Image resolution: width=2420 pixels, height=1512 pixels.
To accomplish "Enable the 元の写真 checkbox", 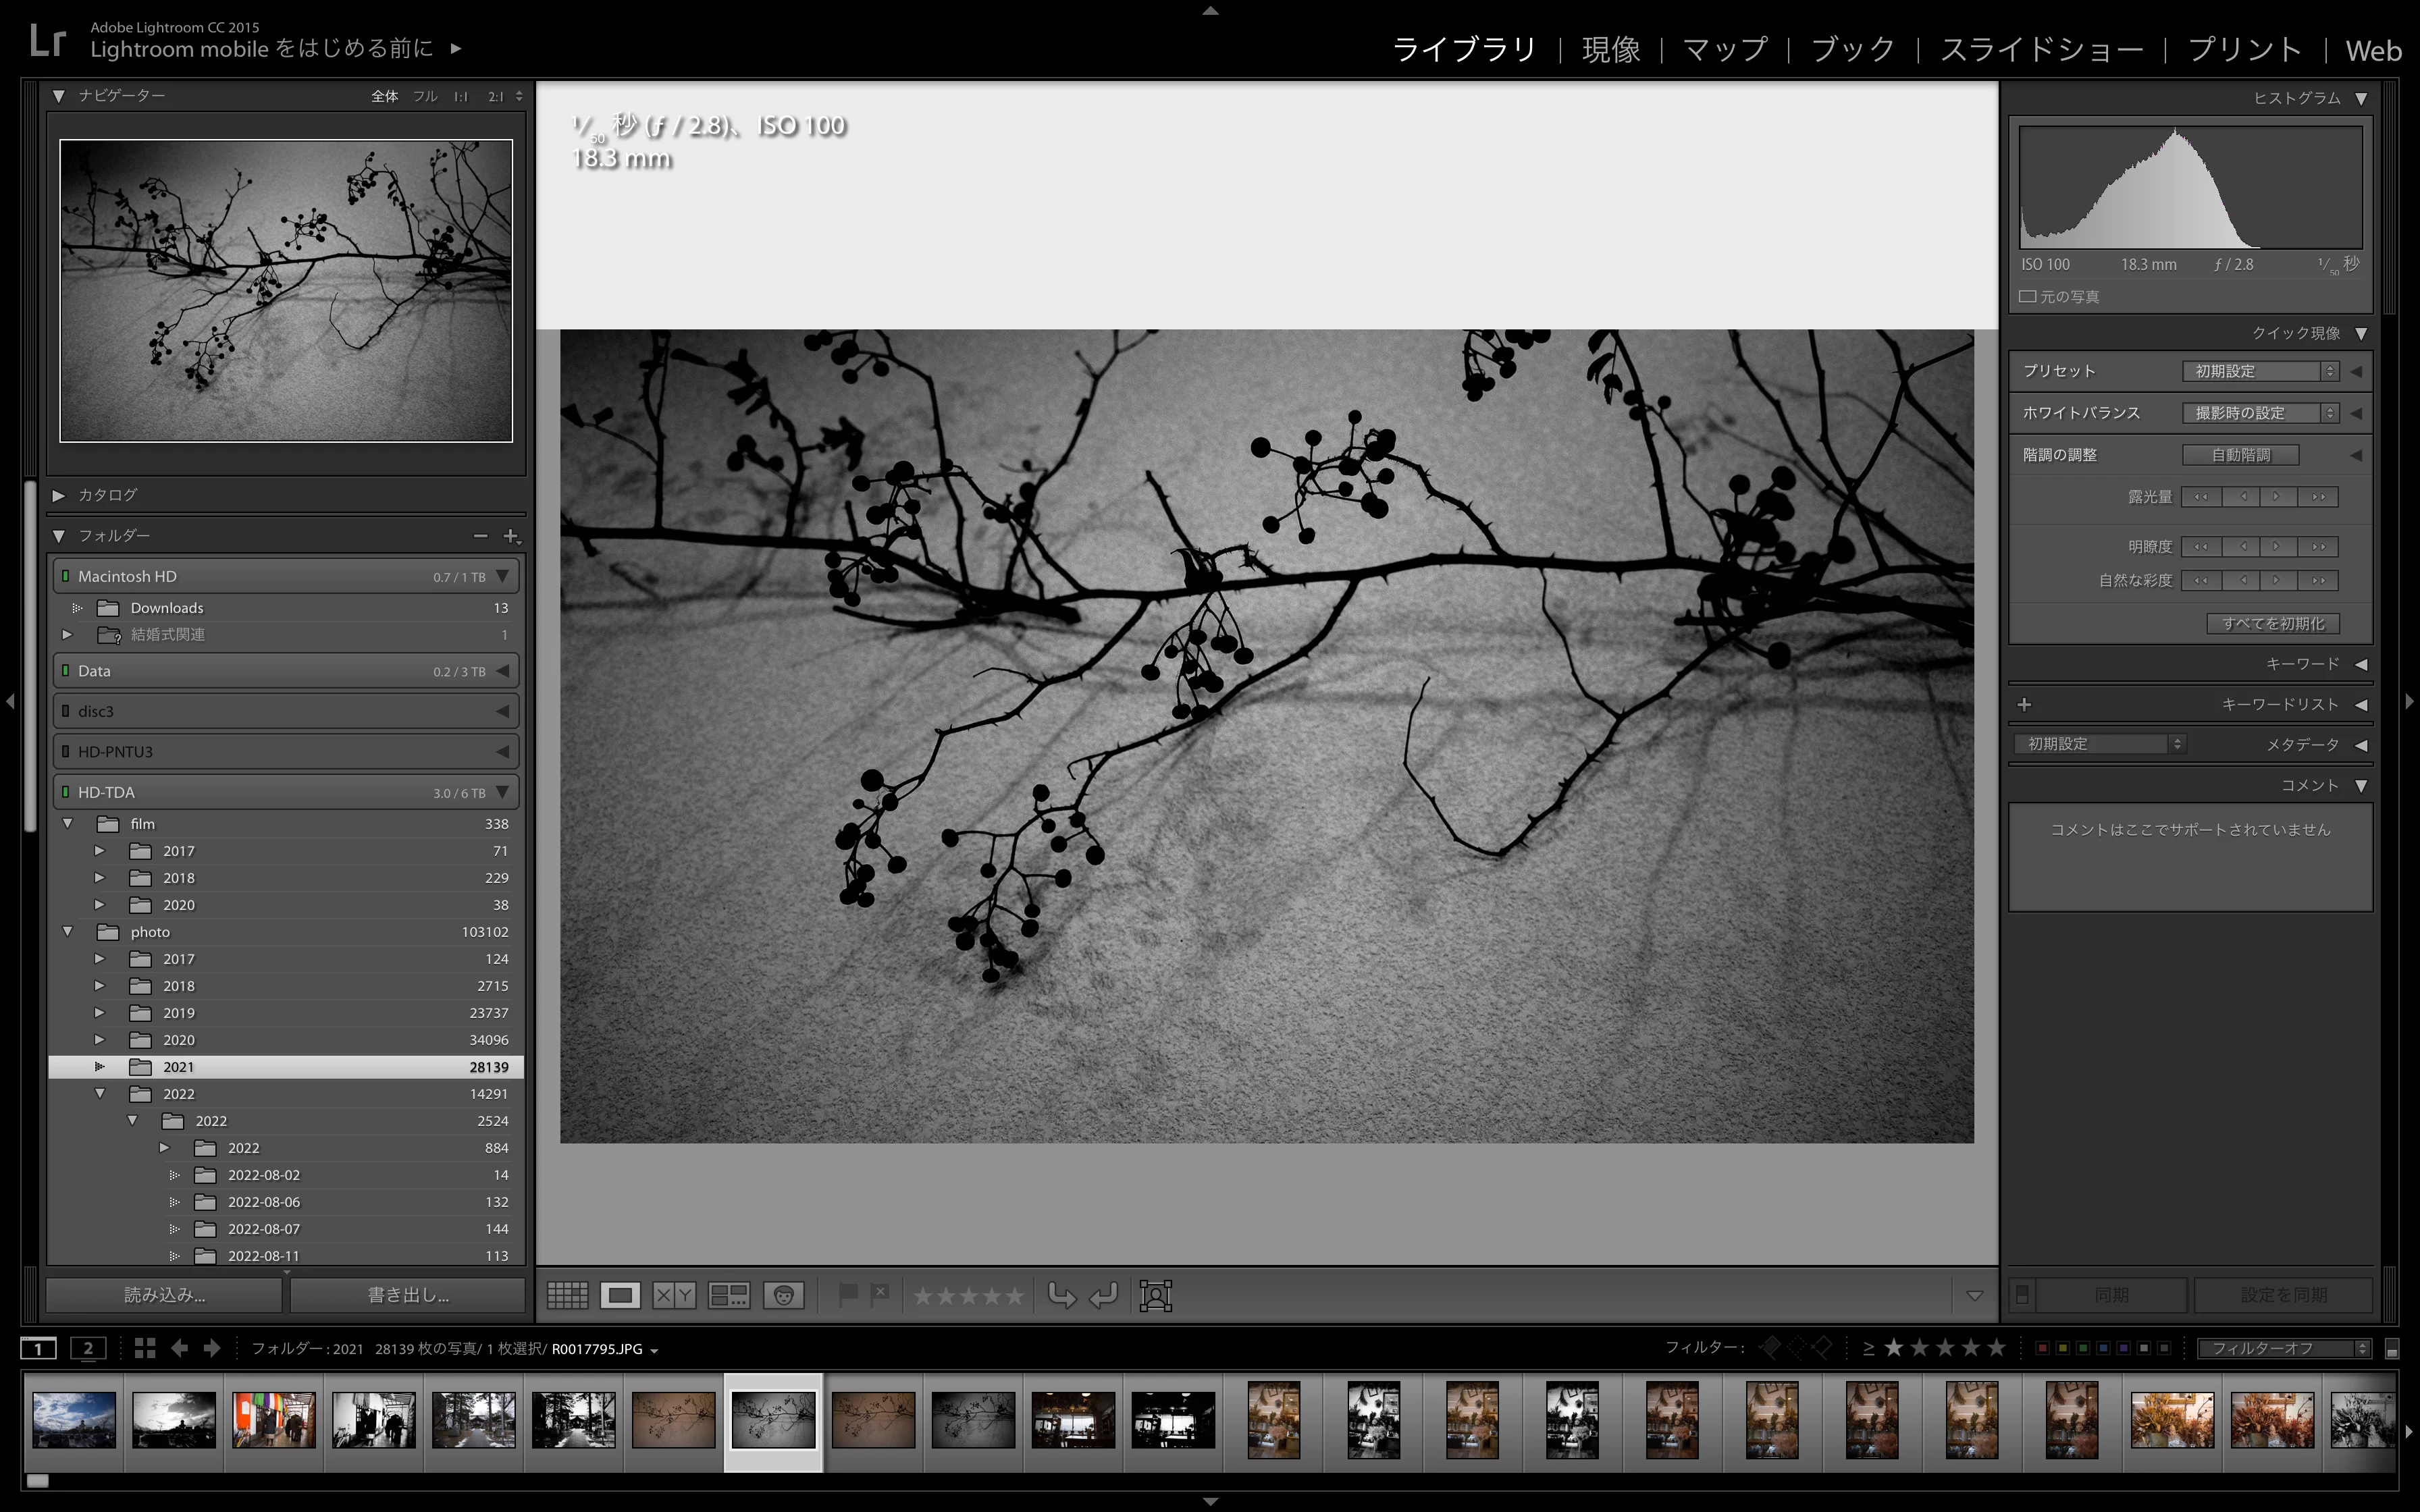I will [2028, 296].
